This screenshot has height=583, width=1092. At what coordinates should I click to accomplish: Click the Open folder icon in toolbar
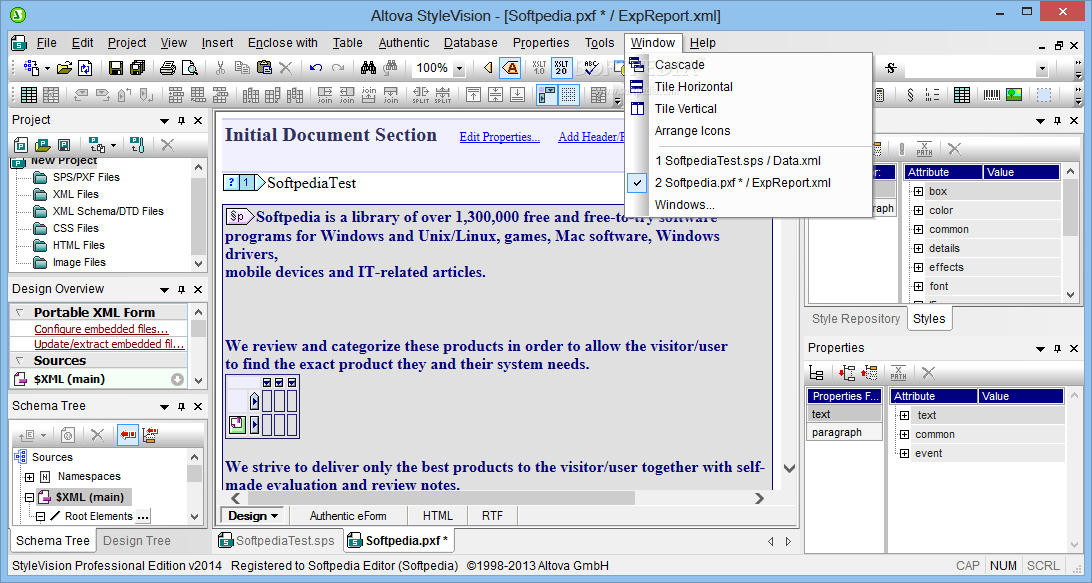point(64,68)
